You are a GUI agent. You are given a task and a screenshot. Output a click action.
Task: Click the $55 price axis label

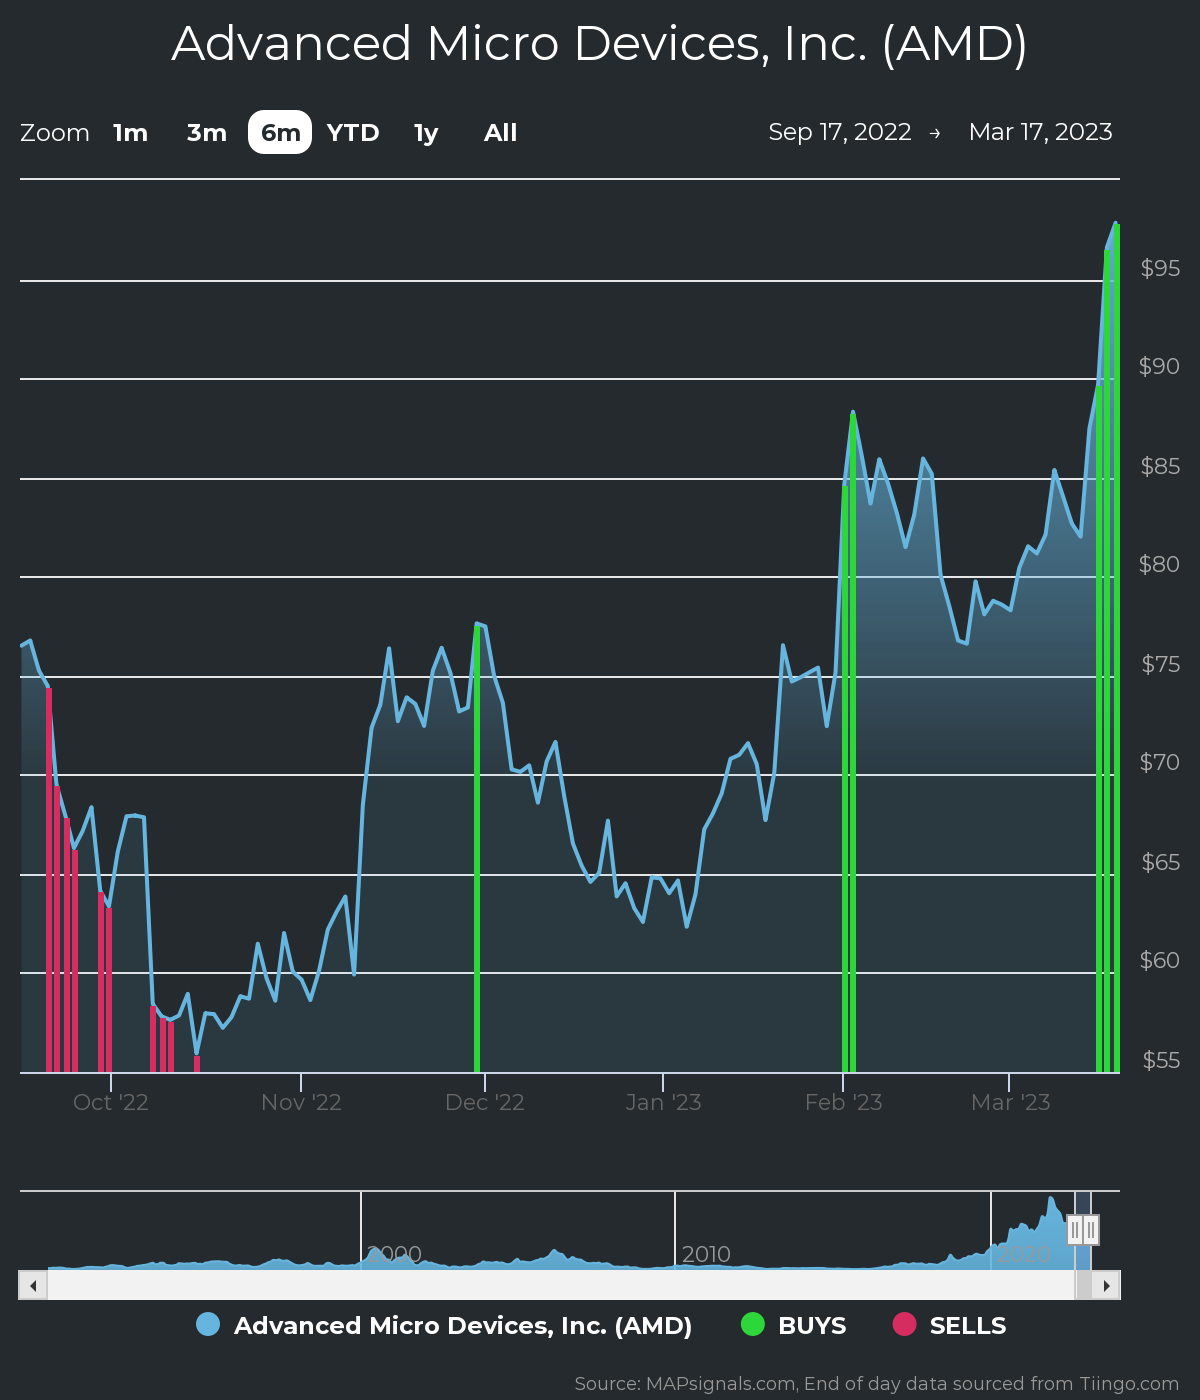[1160, 1060]
